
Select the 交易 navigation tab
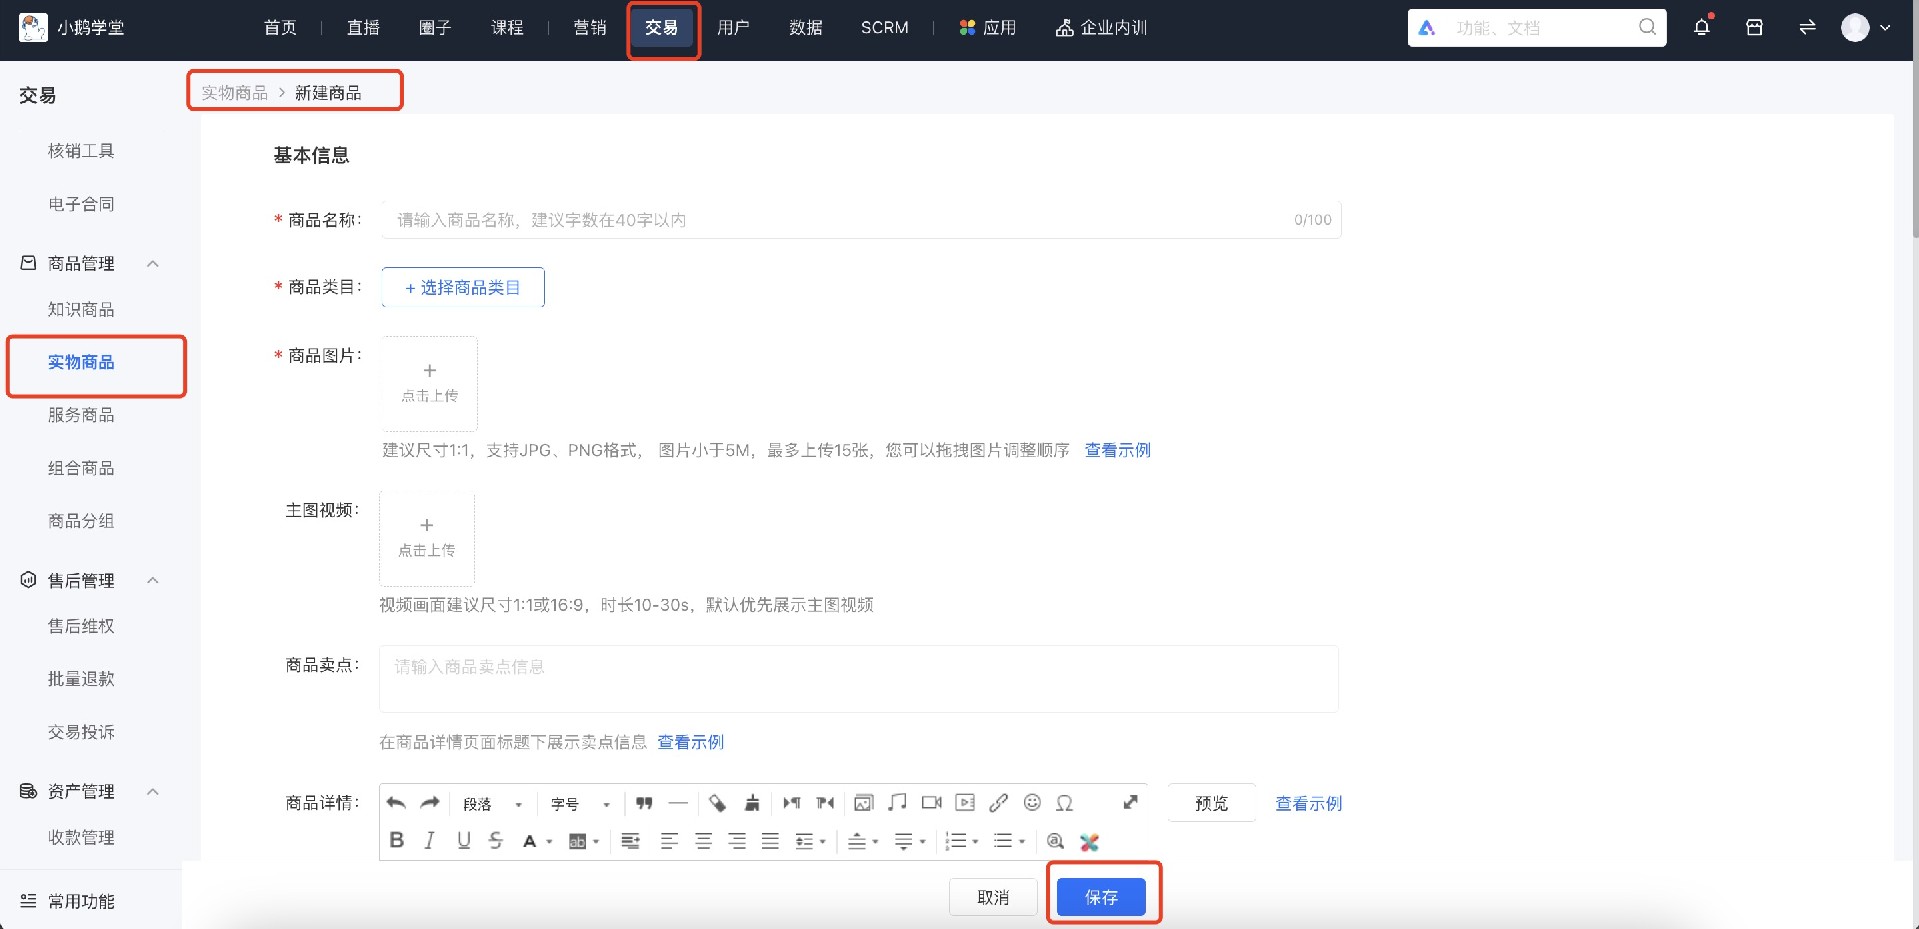pos(662,28)
